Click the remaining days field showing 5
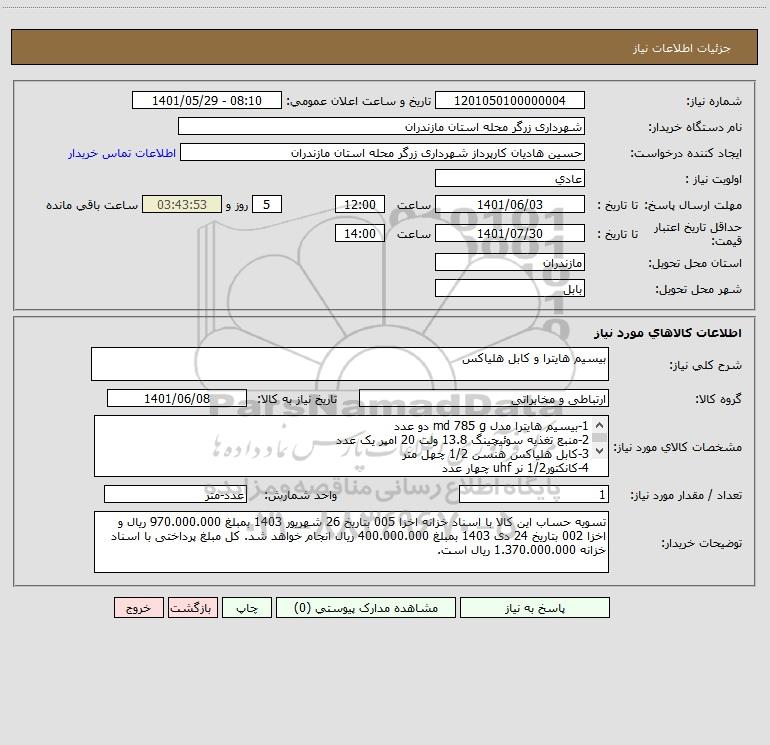 click(x=267, y=204)
